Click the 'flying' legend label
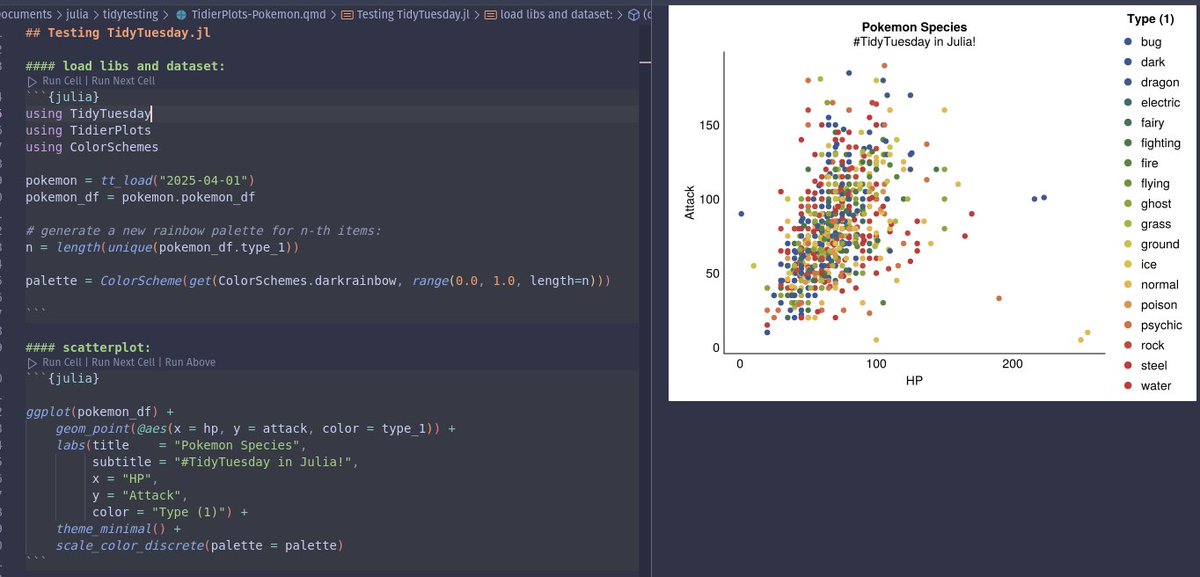This screenshot has height=577, width=1200. tap(1155, 184)
